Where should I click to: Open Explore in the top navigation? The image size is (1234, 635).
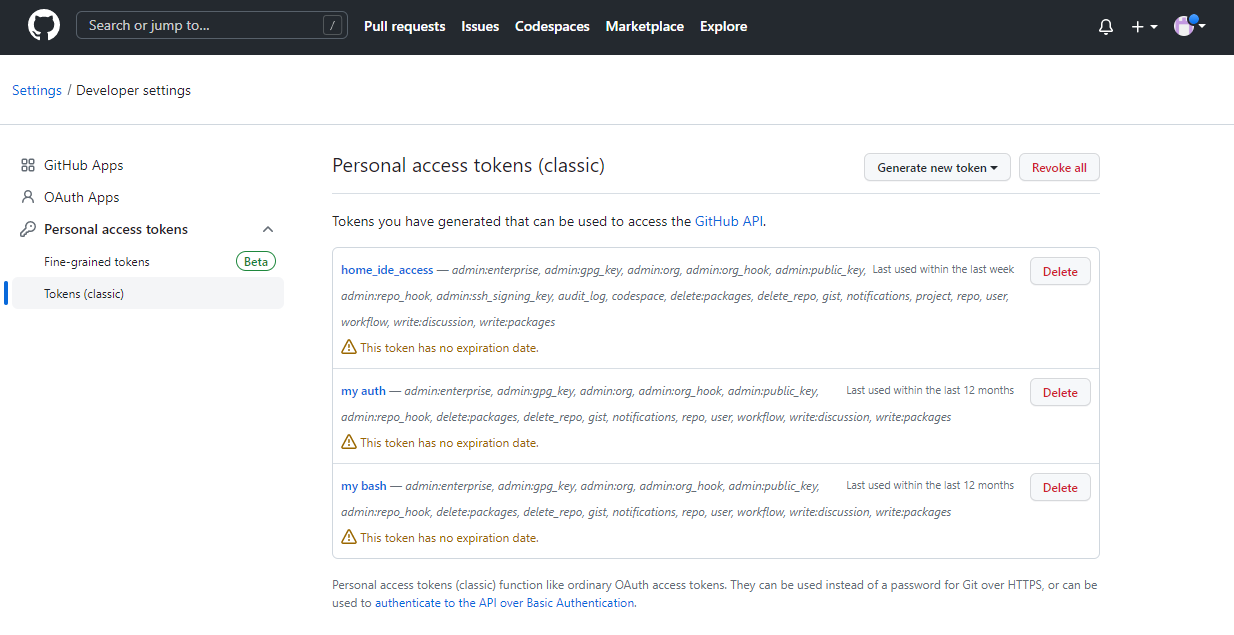[x=723, y=26]
